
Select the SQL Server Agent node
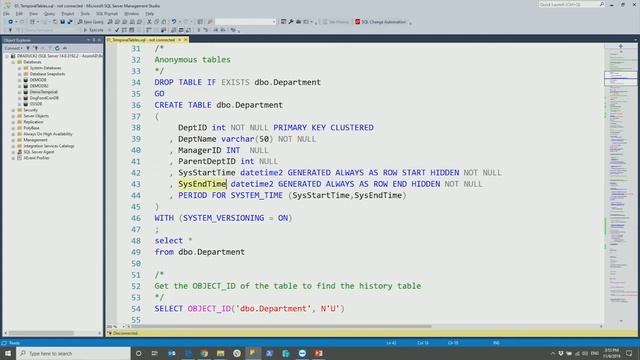point(39,152)
